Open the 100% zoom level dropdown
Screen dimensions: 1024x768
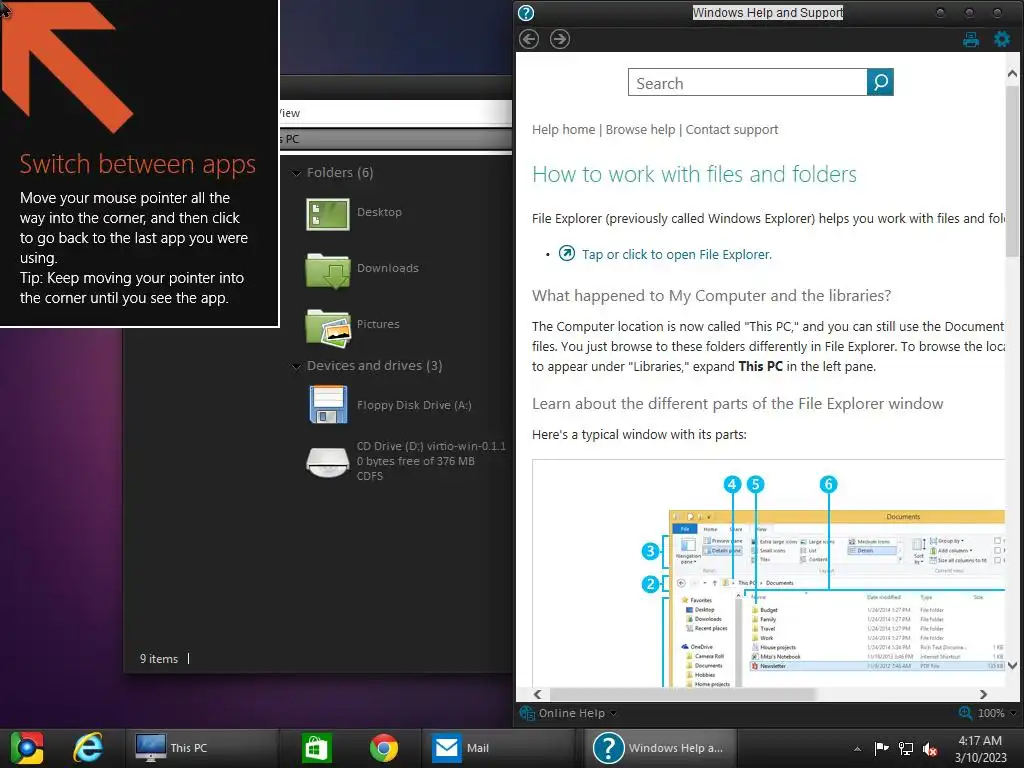[x=997, y=713]
